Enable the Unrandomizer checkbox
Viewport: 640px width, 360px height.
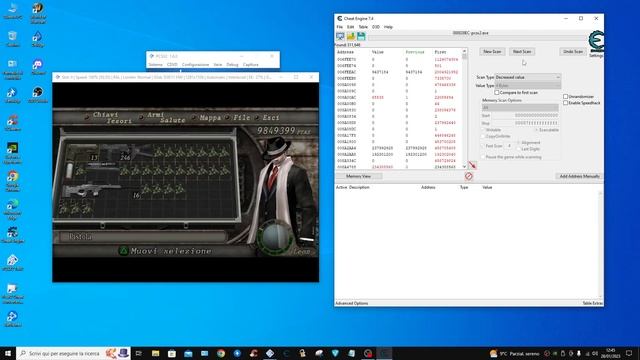565,97
